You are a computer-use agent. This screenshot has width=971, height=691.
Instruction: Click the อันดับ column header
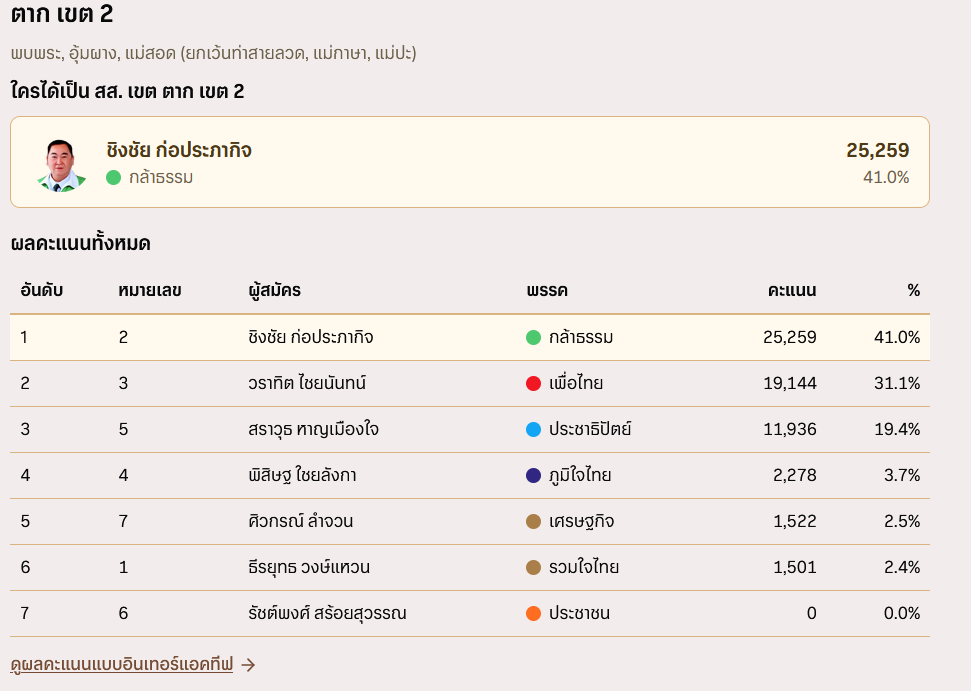[42, 291]
